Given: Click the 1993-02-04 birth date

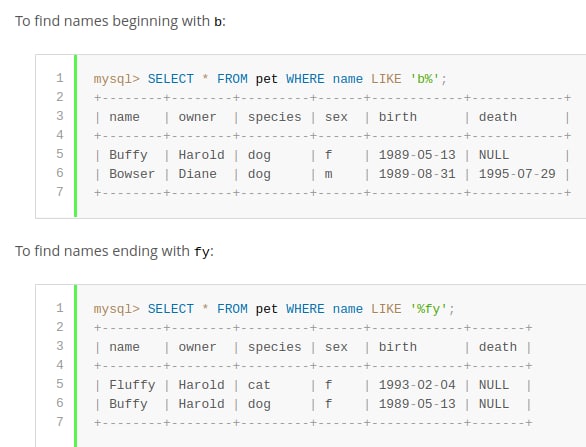Looking at the screenshot, I should pyautogui.click(x=417, y=385).
